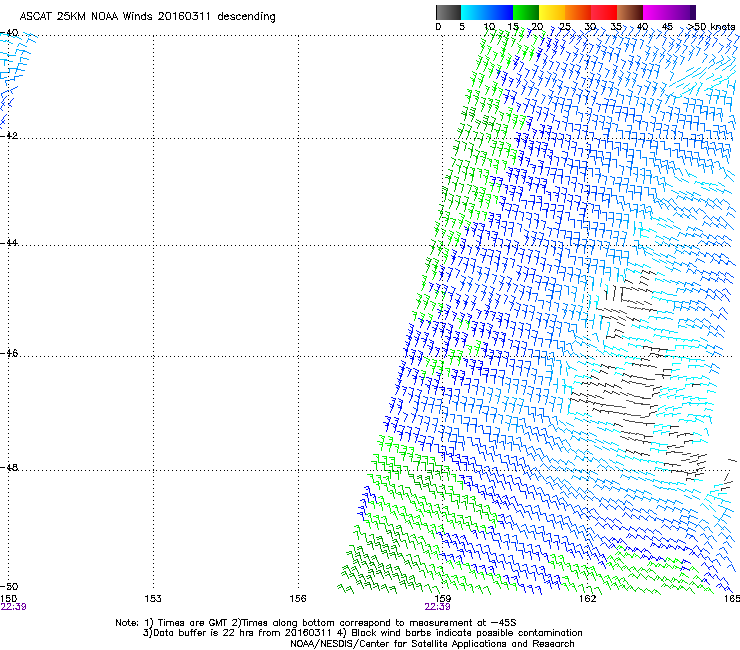Click the '-42' latitude label
Viewport: 740px width, 650px height.
point(9,135)
